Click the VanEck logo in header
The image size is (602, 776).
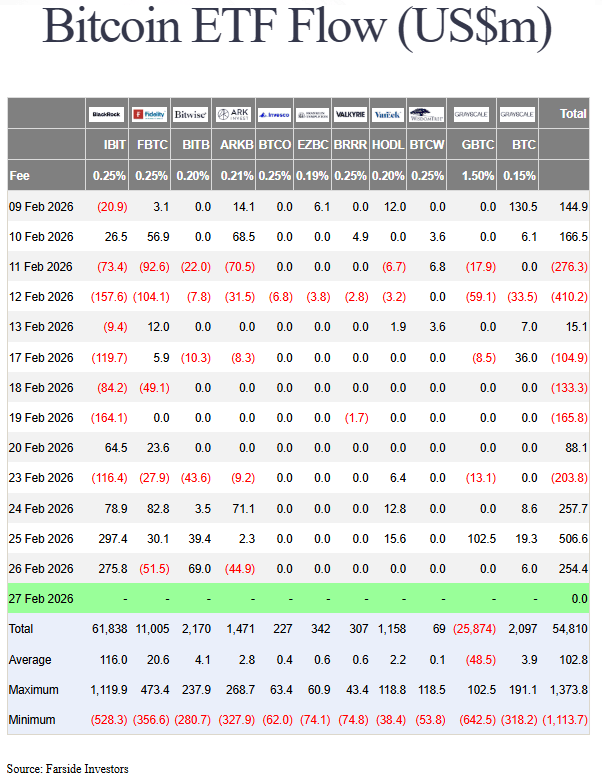388,114
